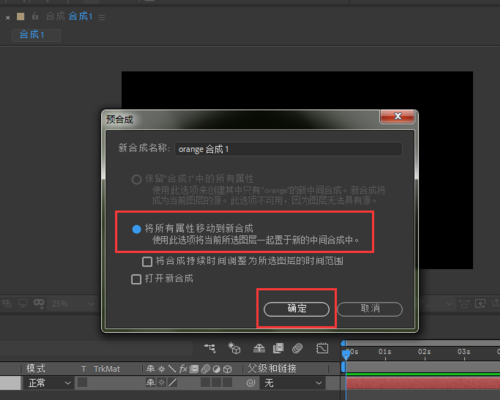Click the 合成1 breadcrumb button below the tab
The height and width of the screenshot is (400, 500).
click(36, 35)
